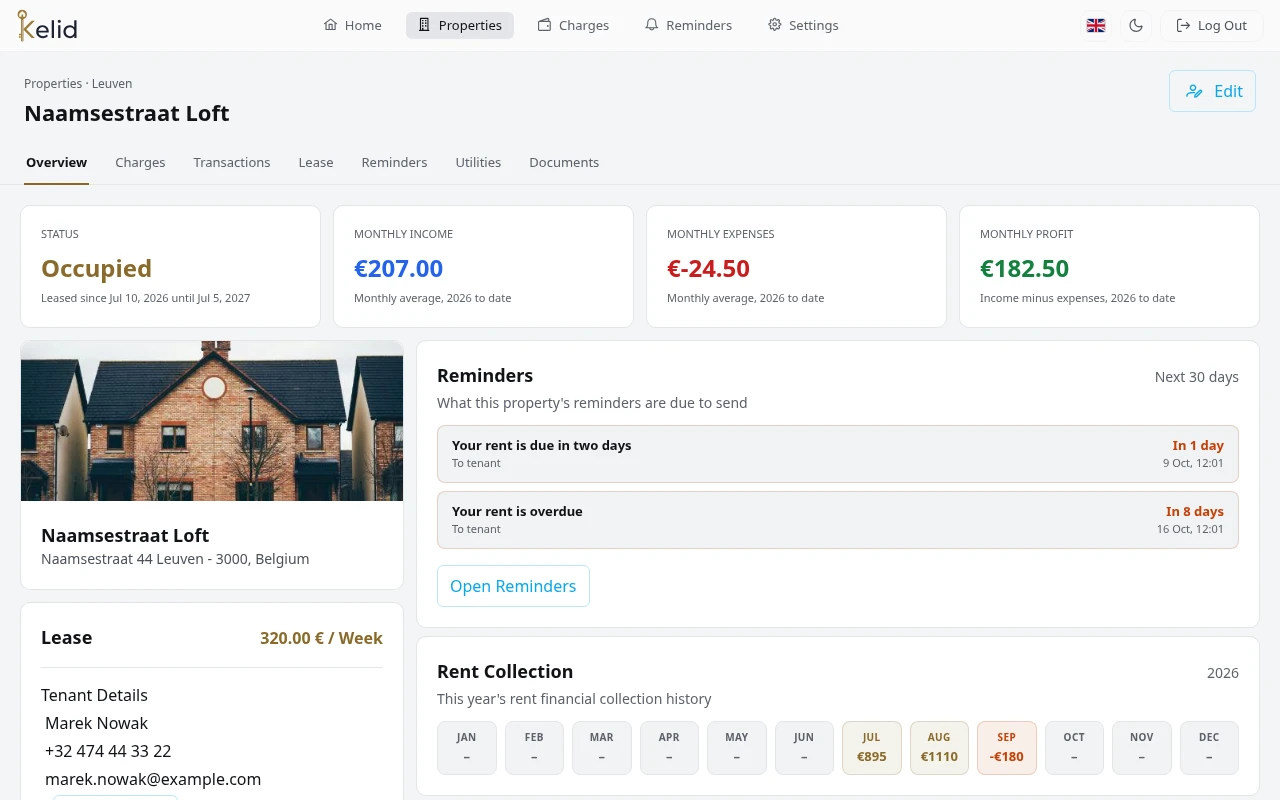This screenshot has width=1280, height=800.
Task: Select the SEP -€180 rent tile
Action: [x=1007, y=748]
